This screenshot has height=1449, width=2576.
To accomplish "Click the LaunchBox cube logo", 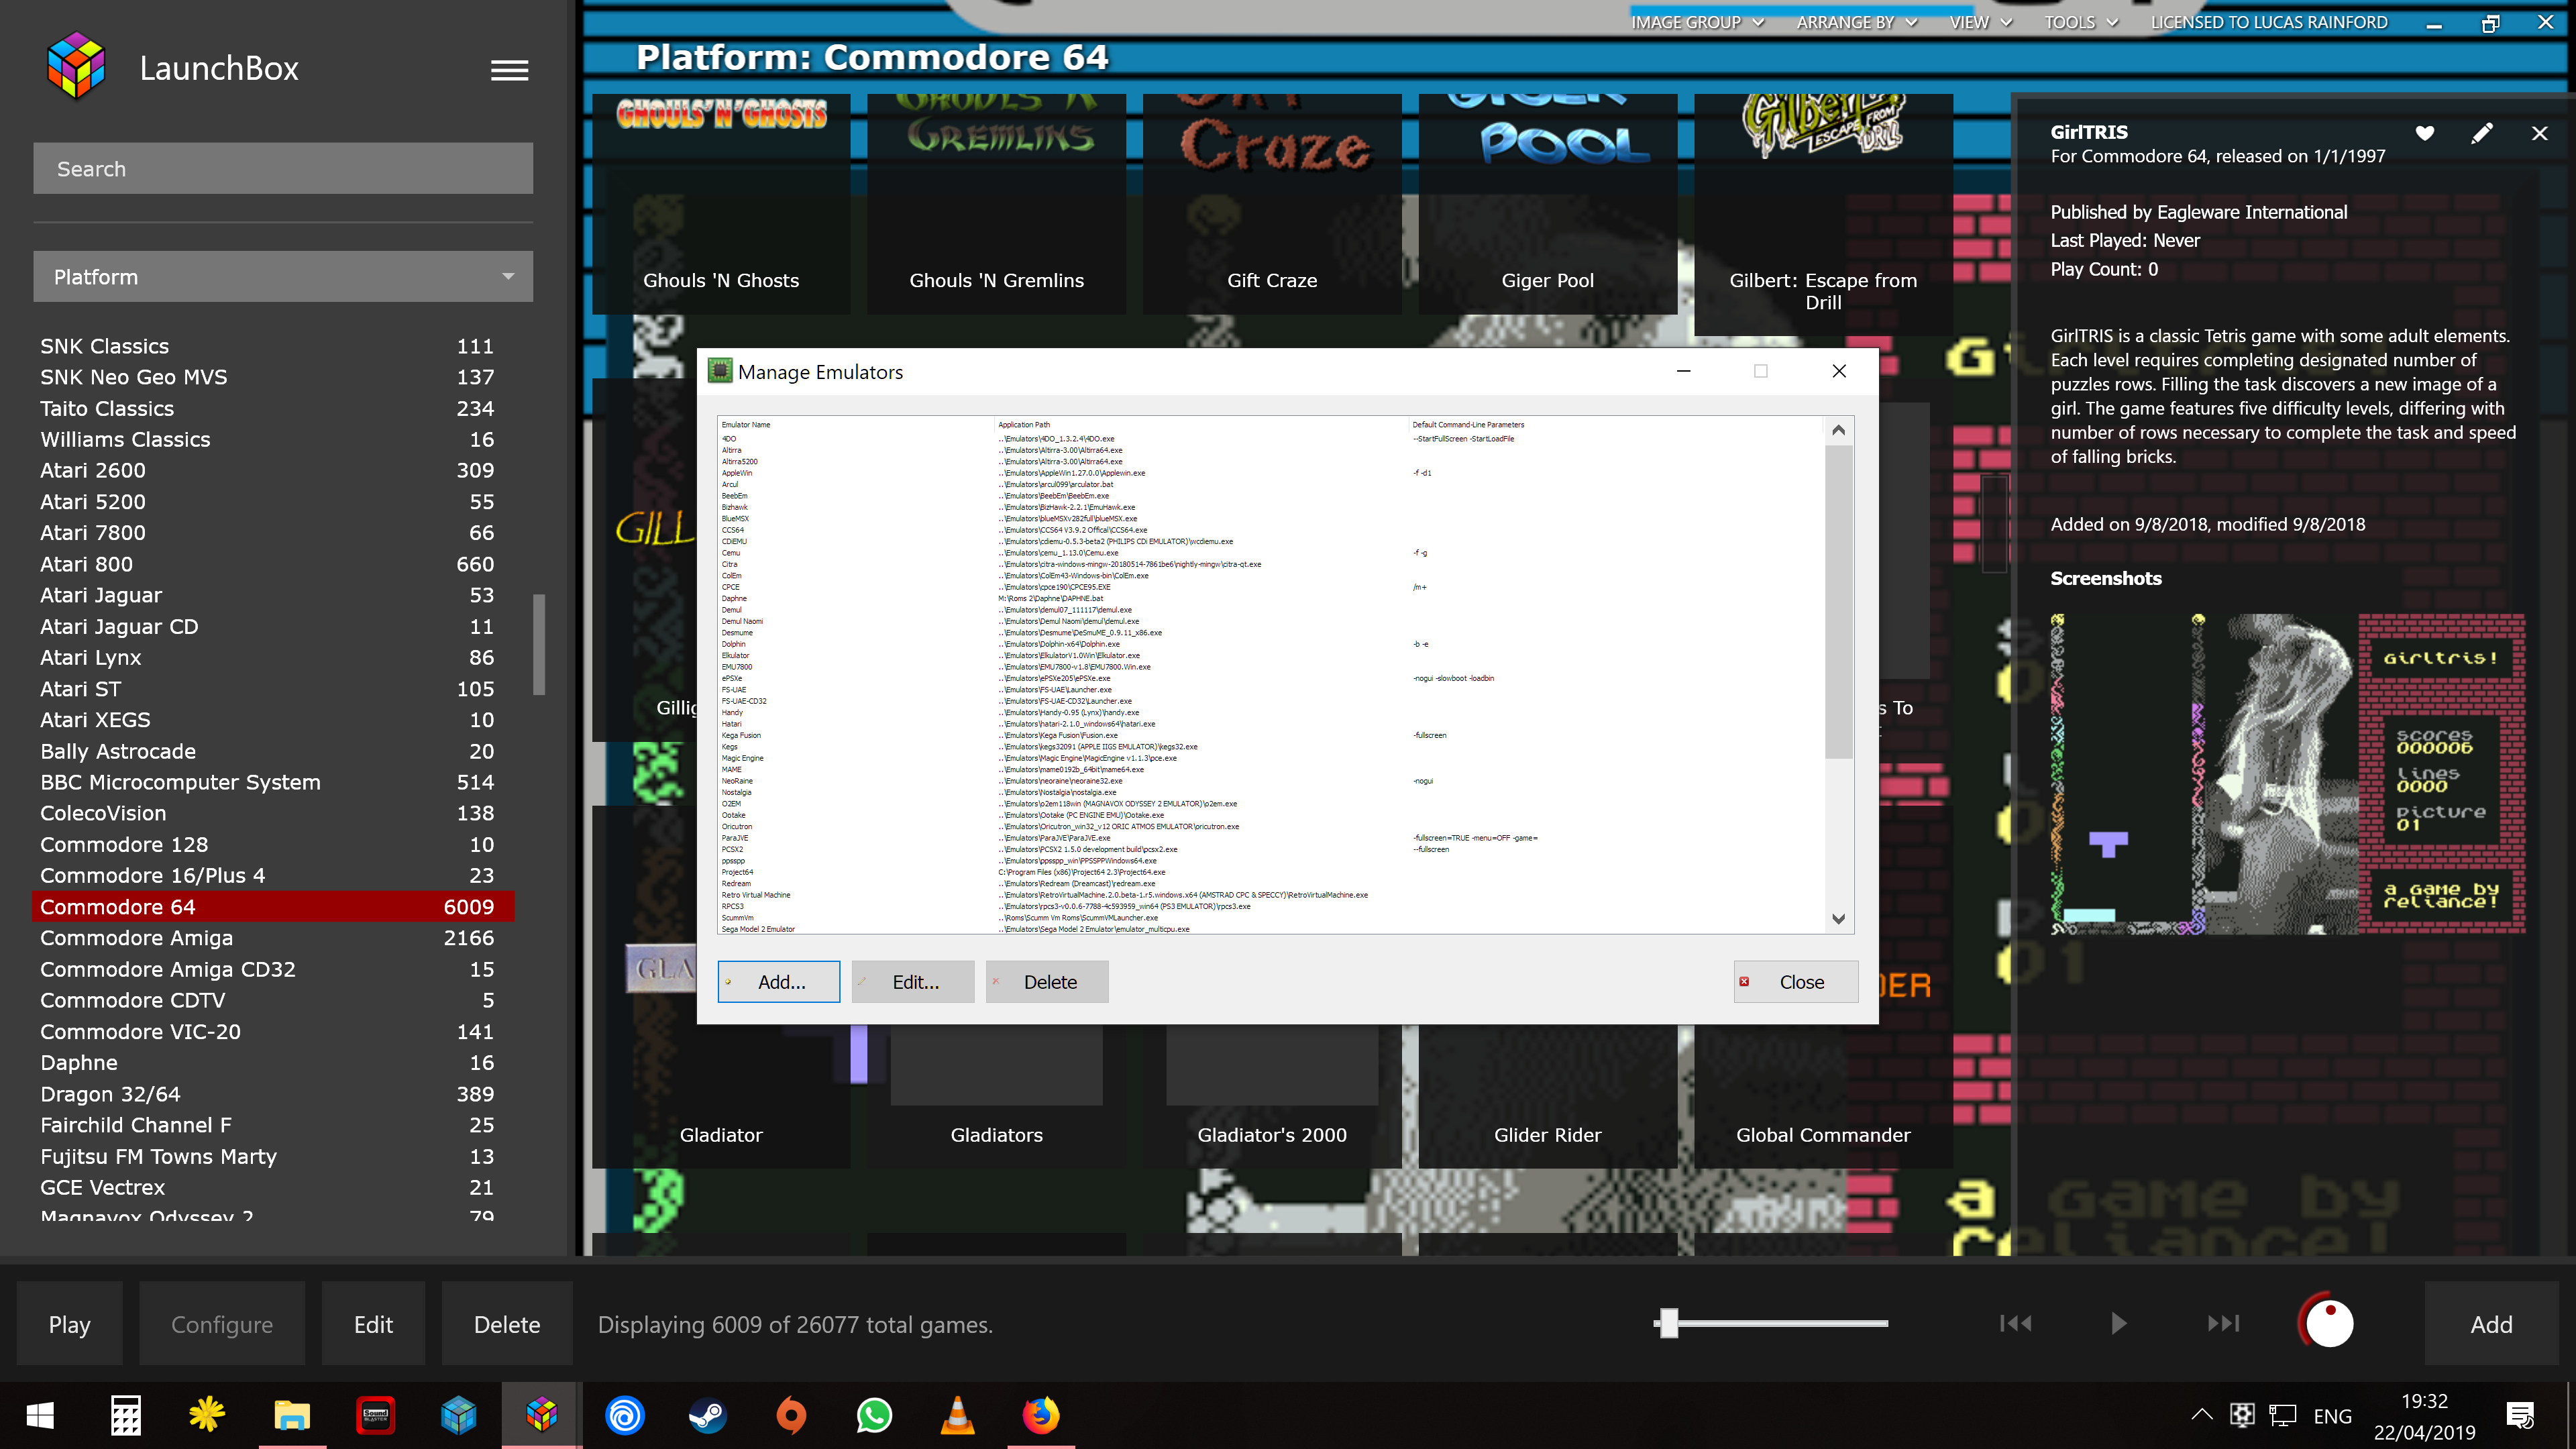I will (x=76, y=67).
